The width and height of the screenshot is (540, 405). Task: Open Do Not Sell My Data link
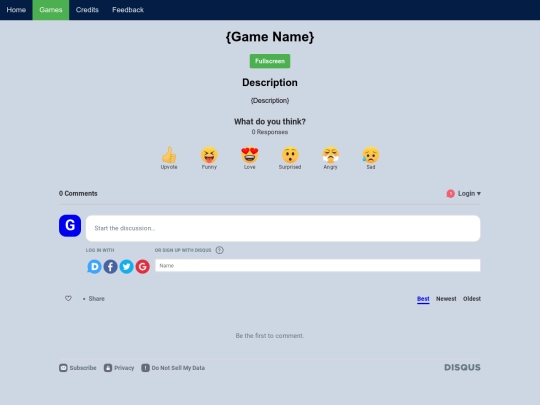pyautogui.click(x=178, y=368)
